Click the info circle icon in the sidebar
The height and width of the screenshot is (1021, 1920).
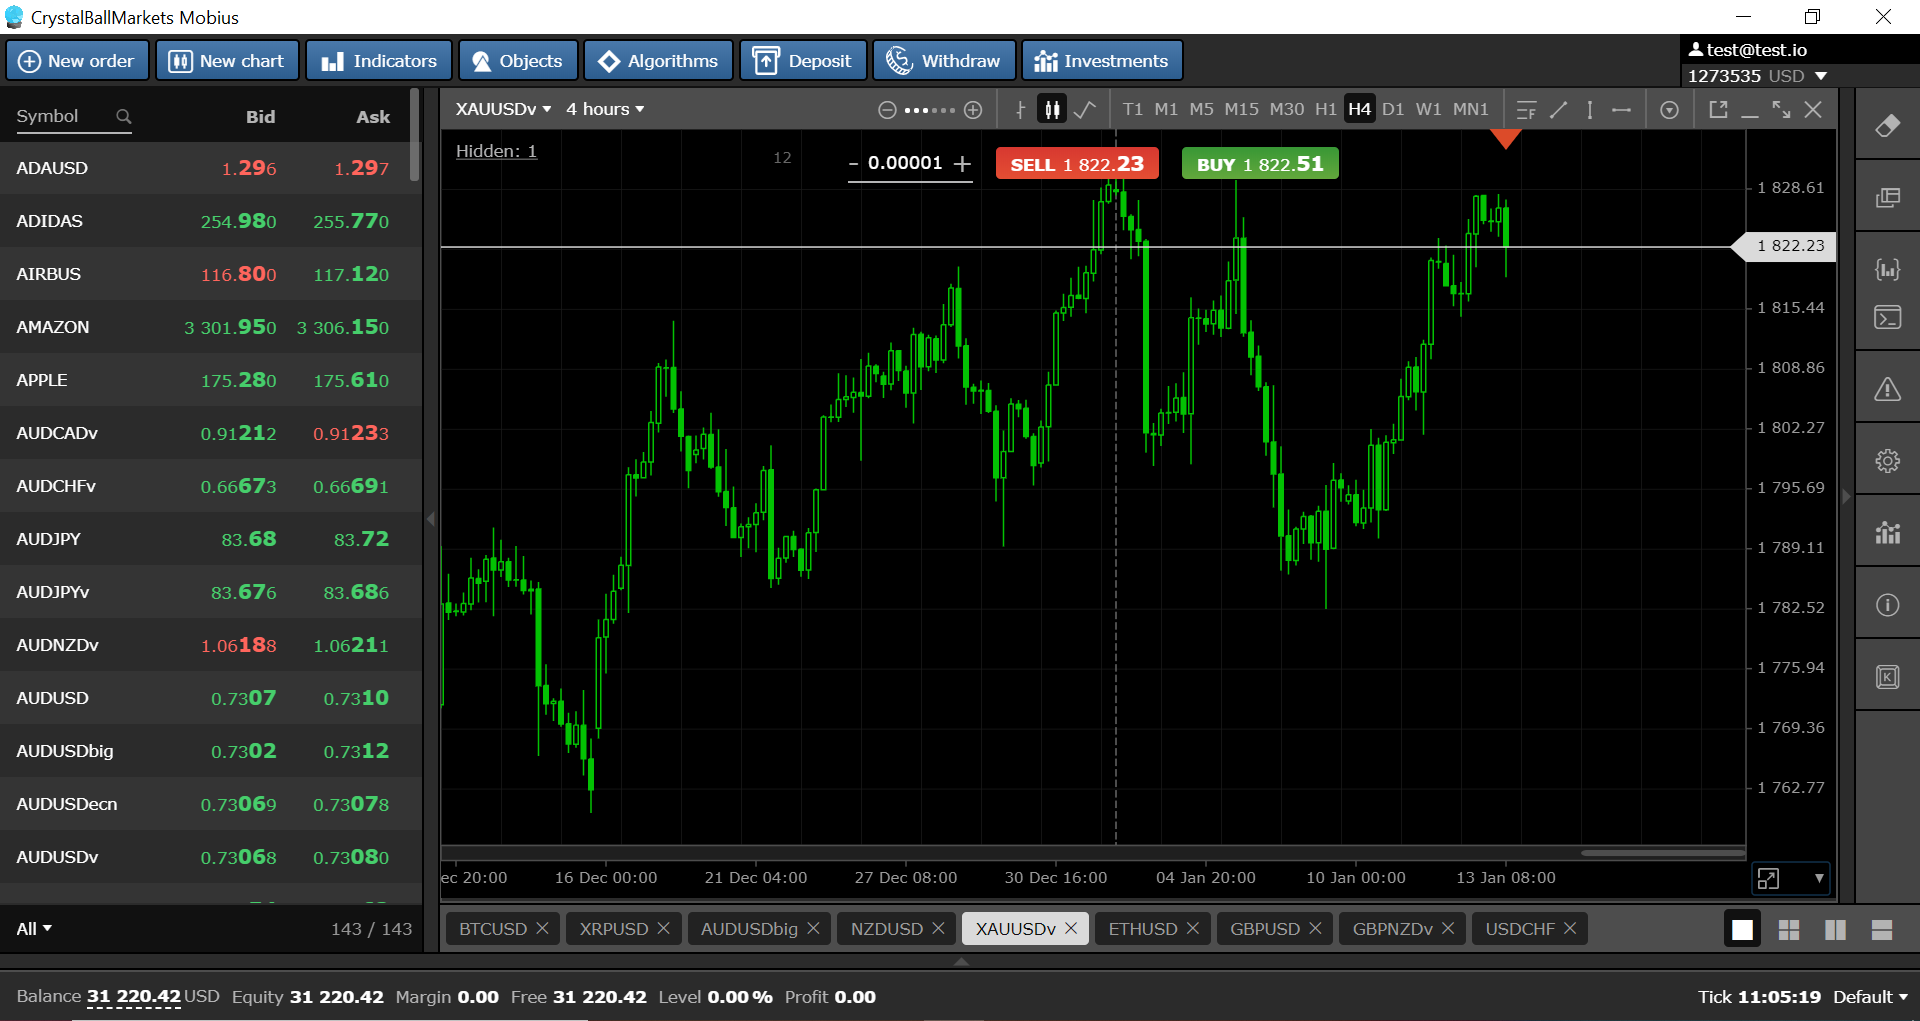1887,605
